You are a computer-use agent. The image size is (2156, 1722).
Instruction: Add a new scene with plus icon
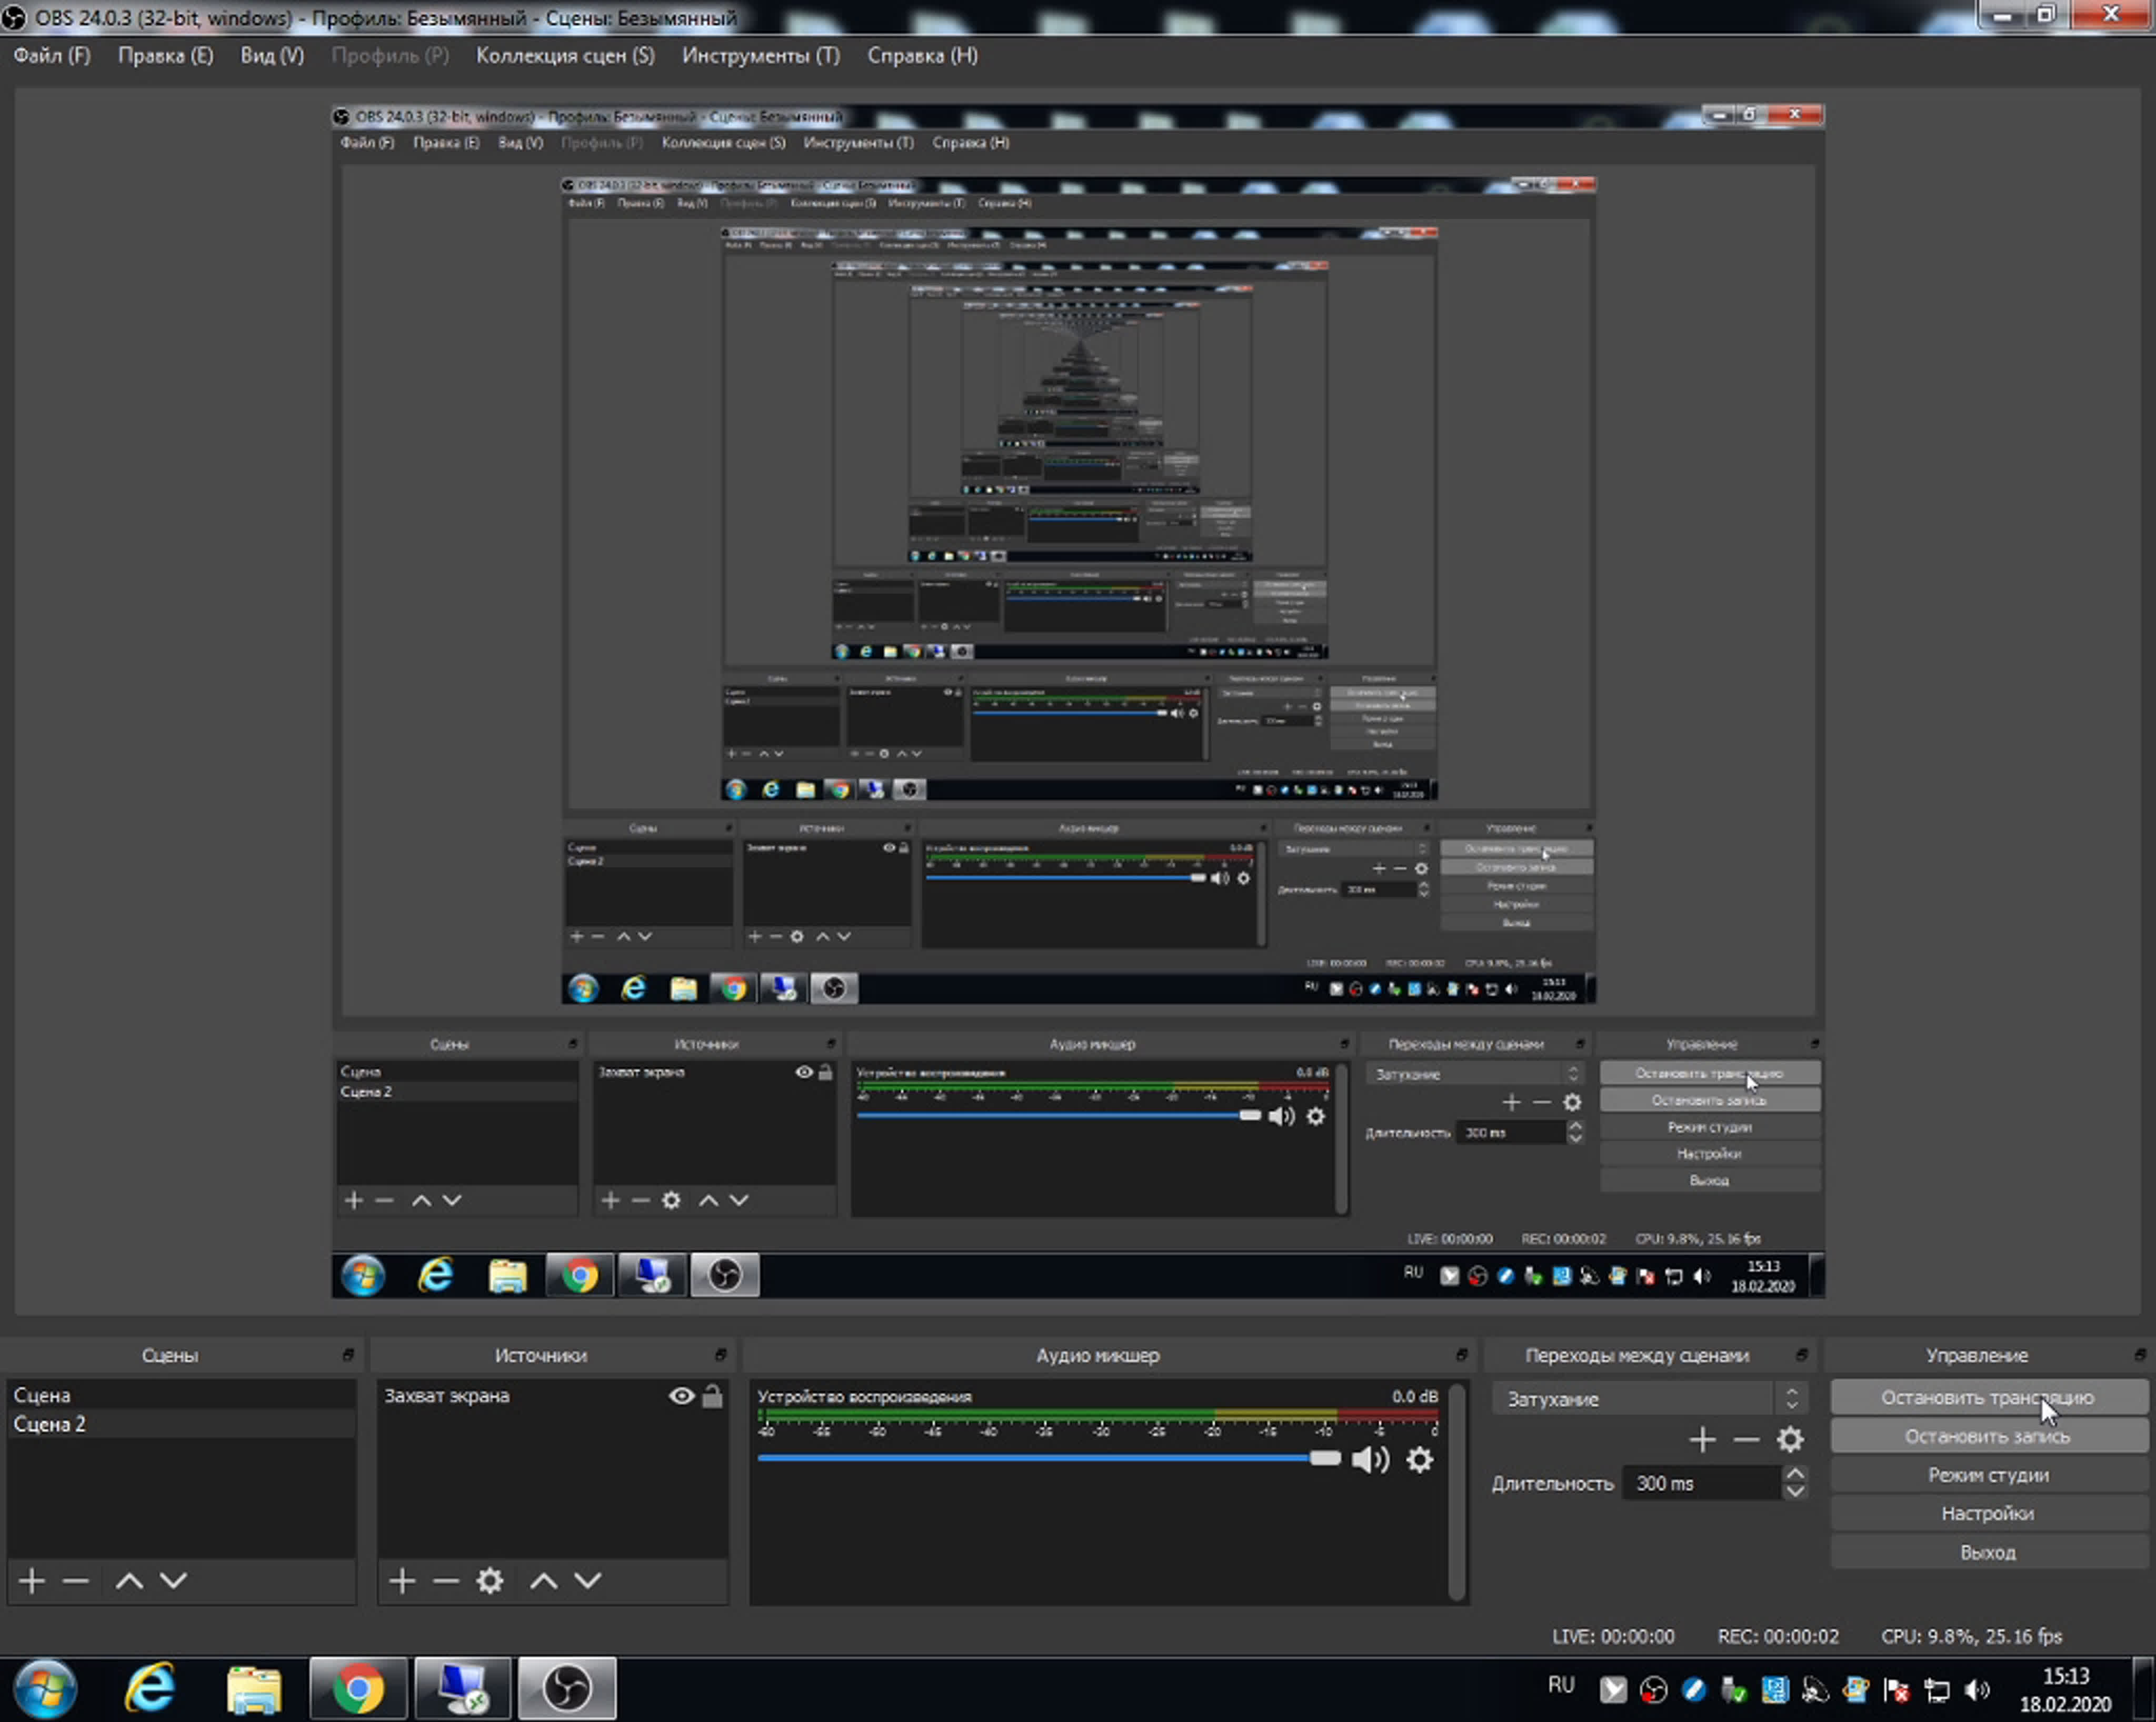click(31, 1581)
